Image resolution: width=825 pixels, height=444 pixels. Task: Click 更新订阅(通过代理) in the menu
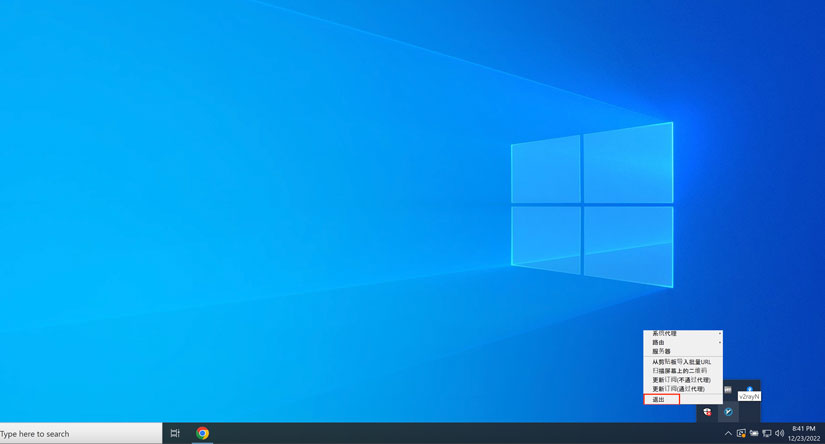pyautogui.click(x=681, y=389)
